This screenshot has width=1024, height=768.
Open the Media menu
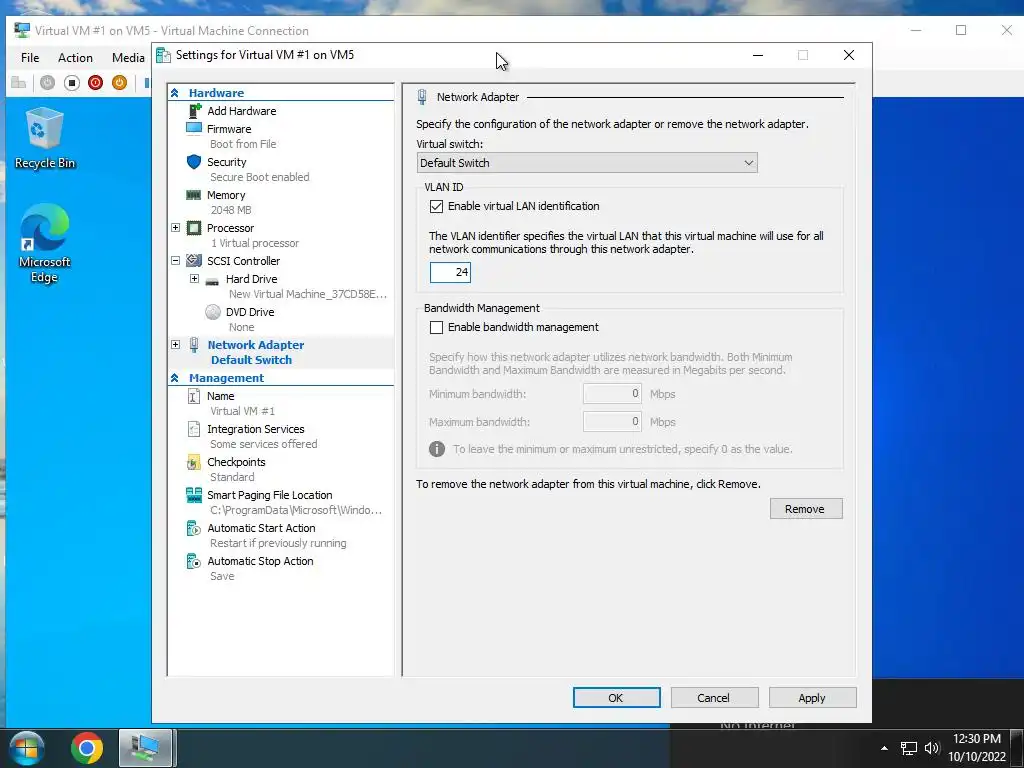tap(128, 57)
